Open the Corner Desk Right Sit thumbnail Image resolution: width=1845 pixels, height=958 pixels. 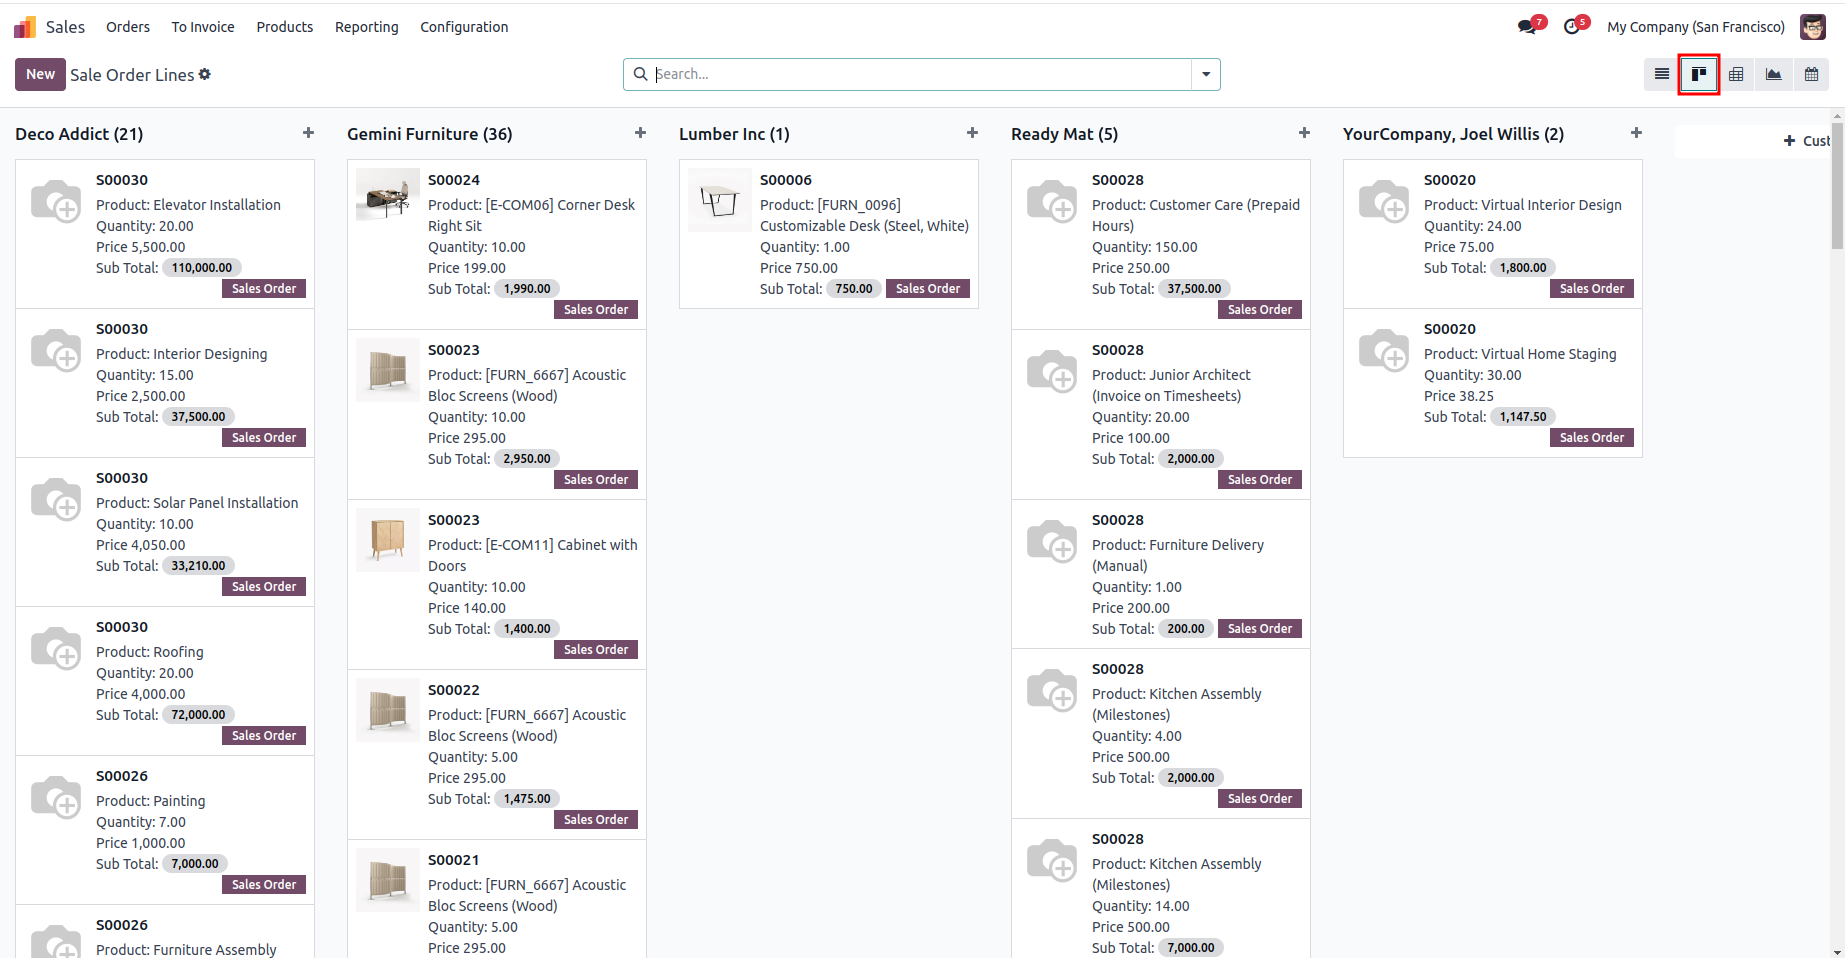[x=388, y=194]
